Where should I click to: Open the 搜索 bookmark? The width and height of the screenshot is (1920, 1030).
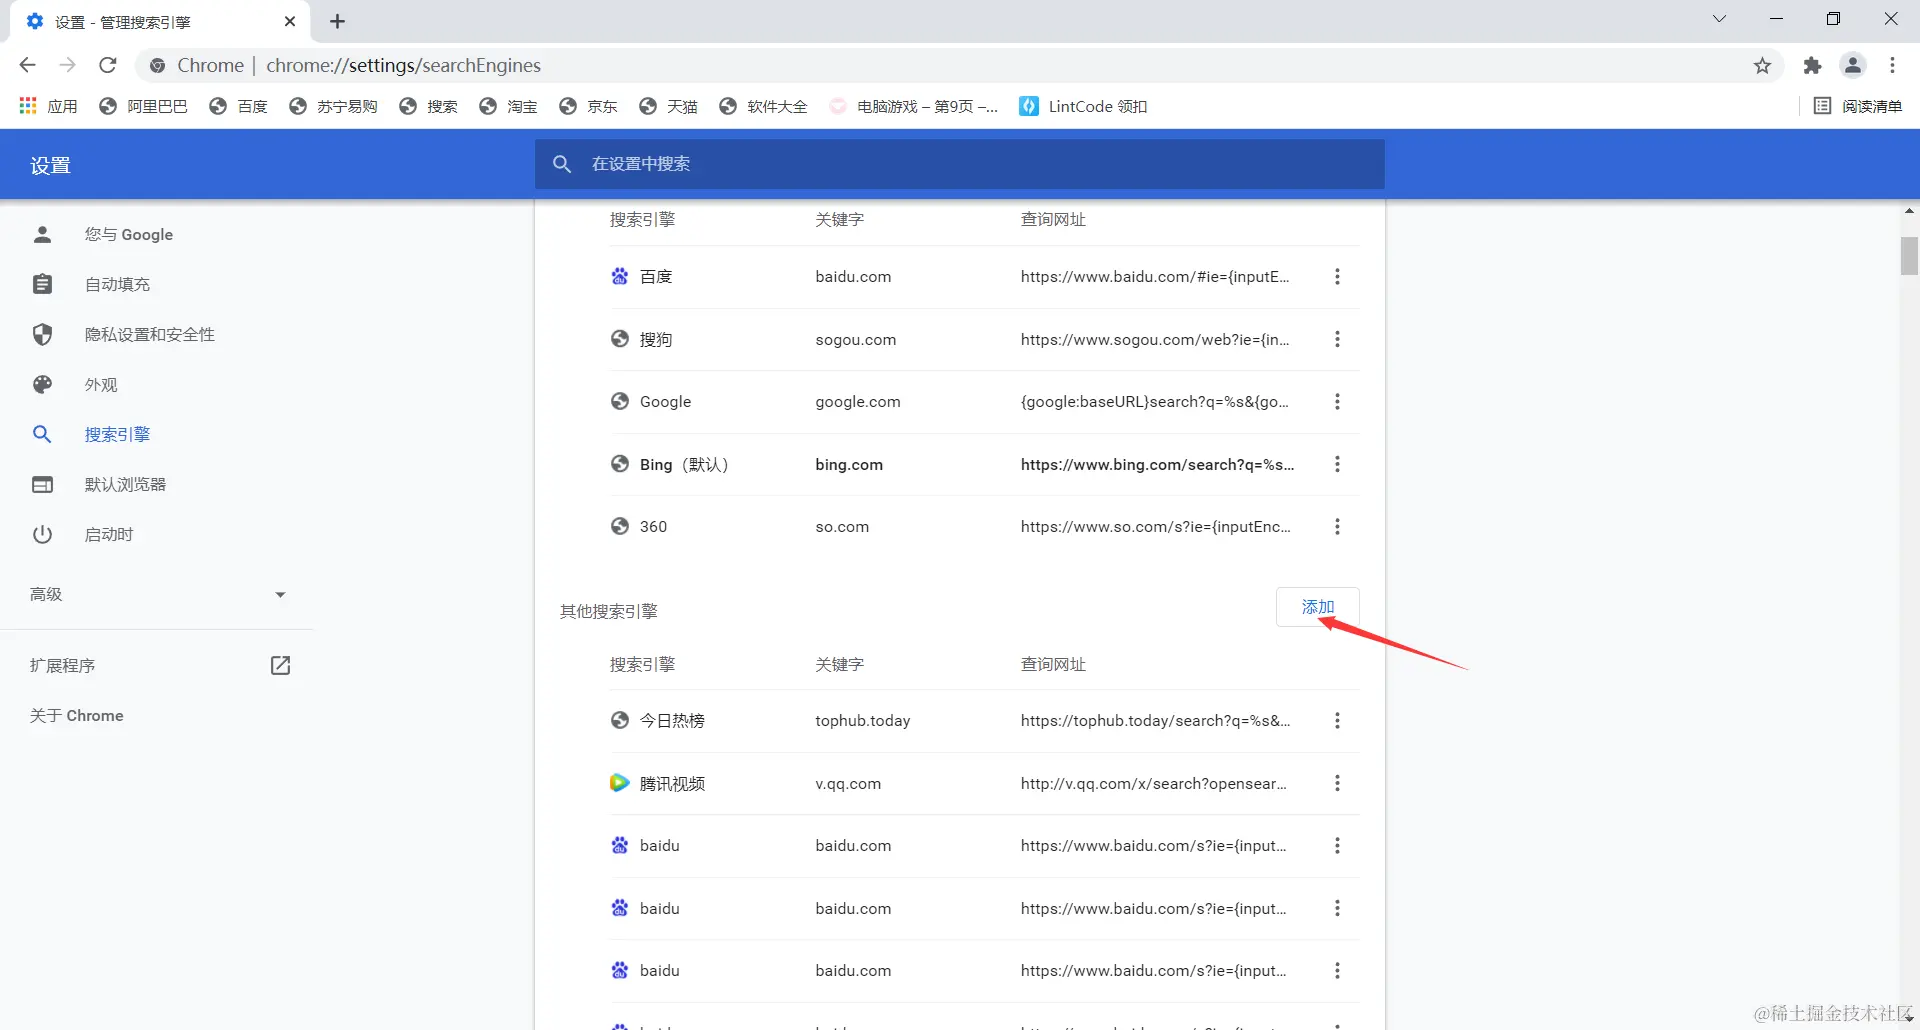(428, 106)
